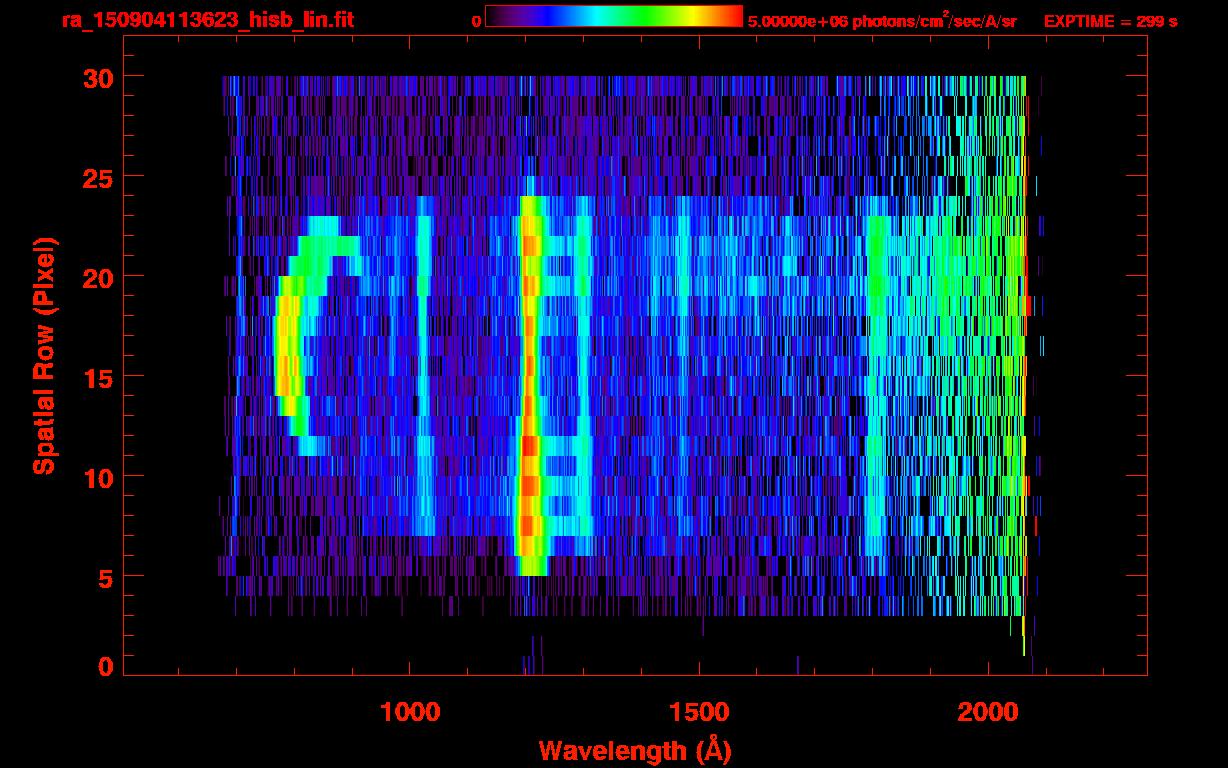Click the Spatial Row (Pixel) axis title

pyautogui.click(x=44, y=355)
